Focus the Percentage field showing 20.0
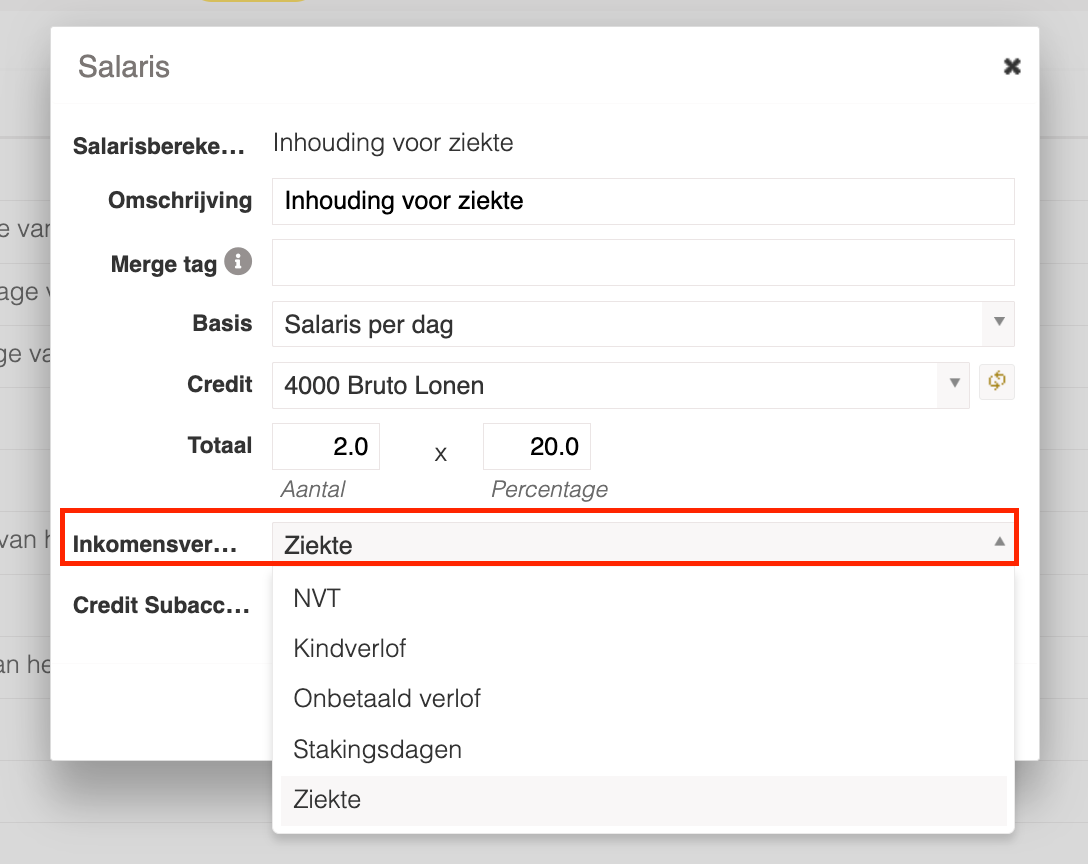This screenshot has width=1088, height=864. [536, 446]
